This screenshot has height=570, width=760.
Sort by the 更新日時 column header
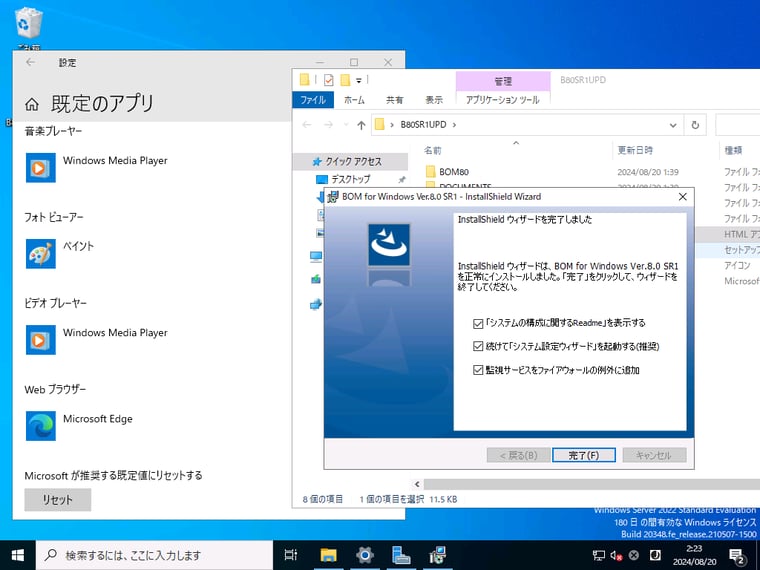tap(635, 150)
